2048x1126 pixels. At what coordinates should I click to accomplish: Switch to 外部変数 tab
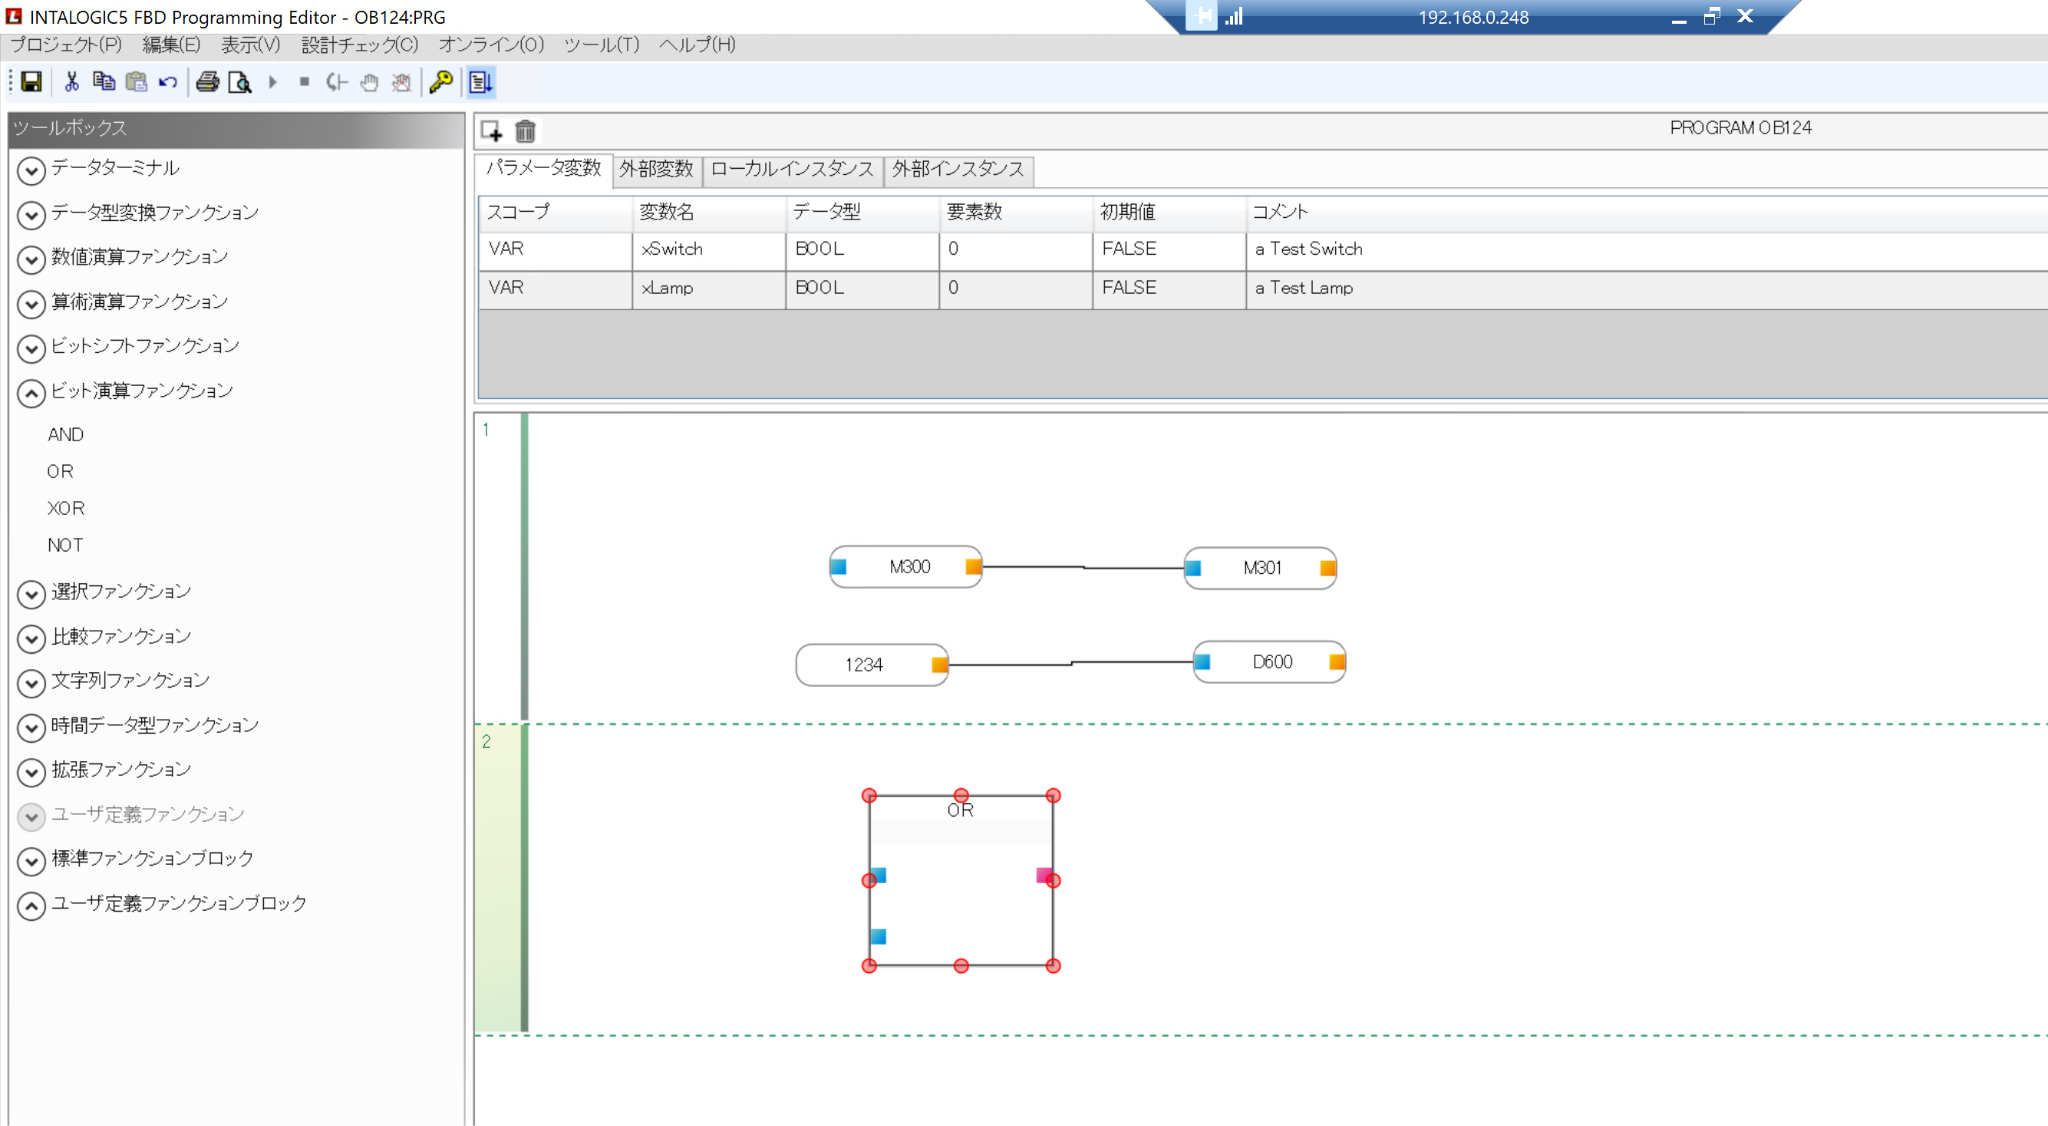click(656, 170)
